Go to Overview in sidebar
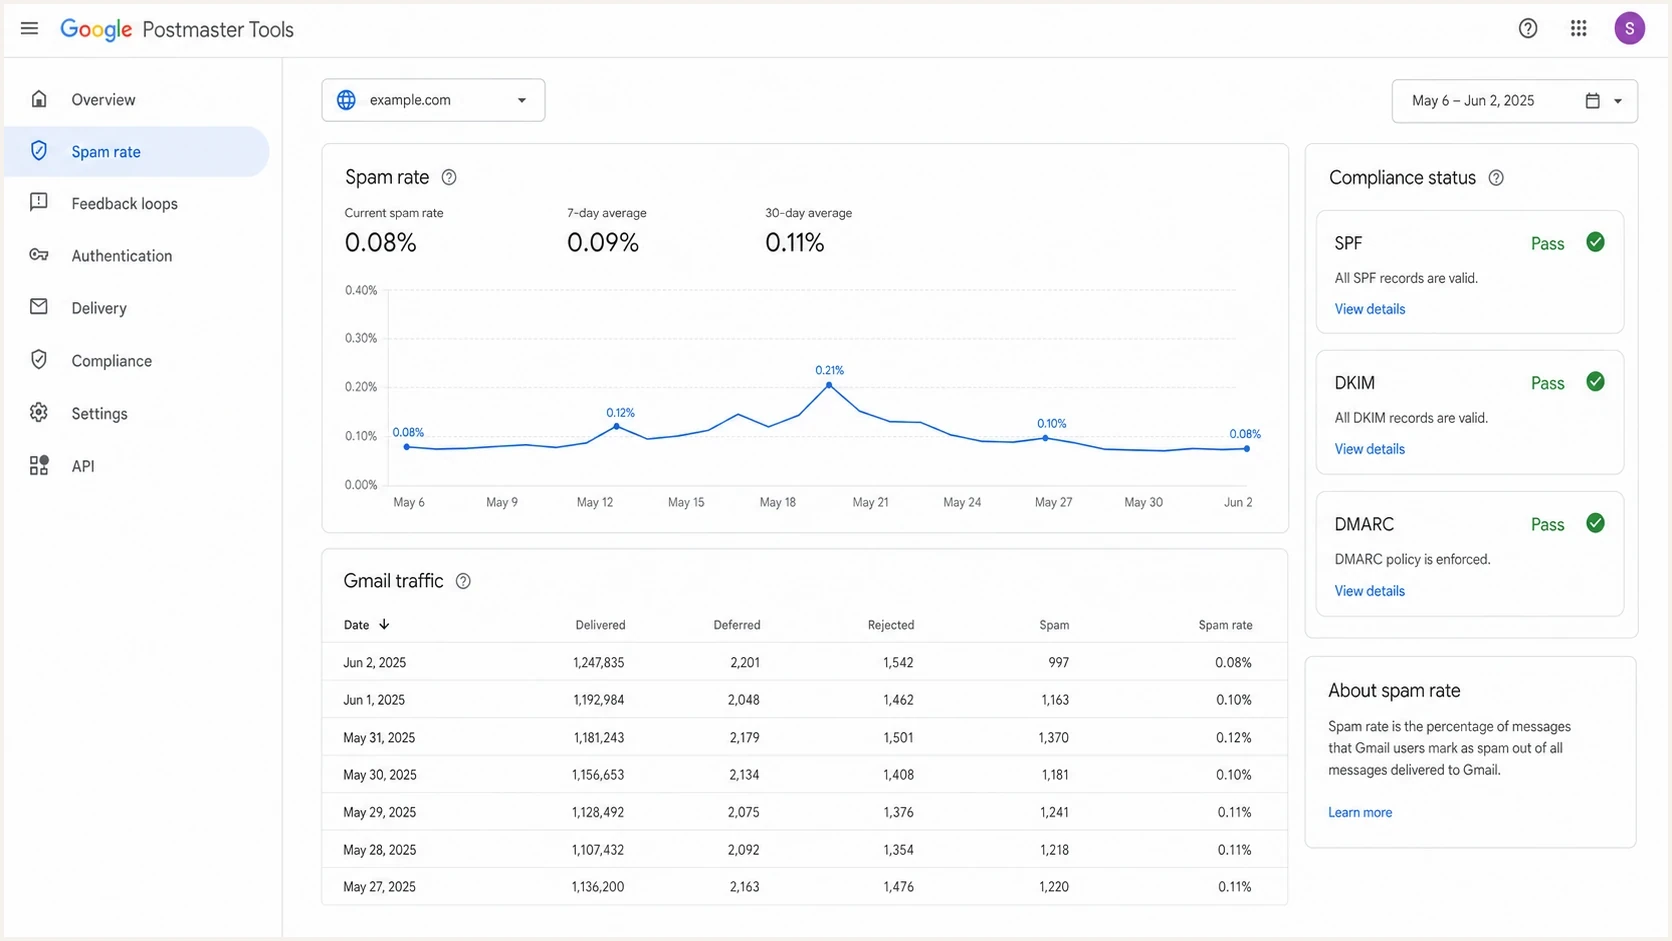The height and width of the screenshot is (941, 1672). click(x=136, y=100)
